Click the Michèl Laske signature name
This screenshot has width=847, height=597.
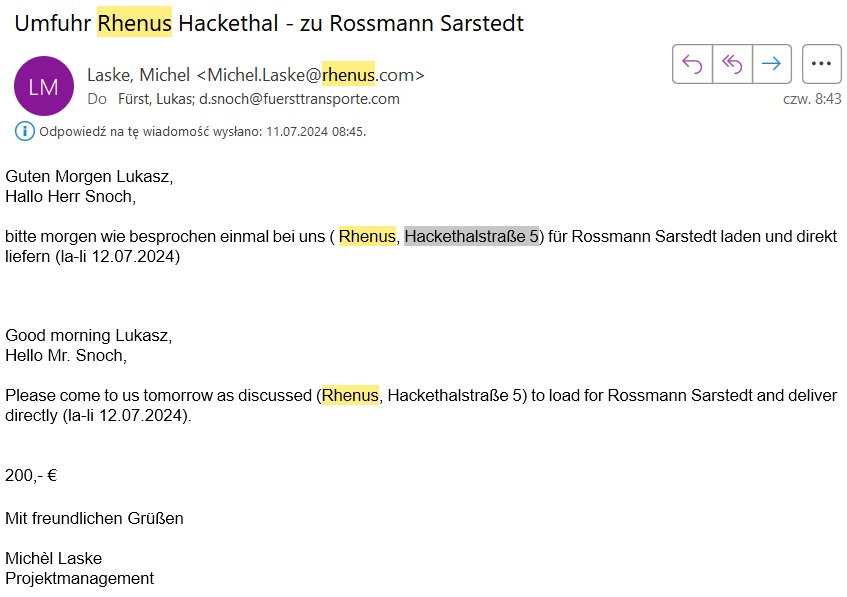[53, 558]
